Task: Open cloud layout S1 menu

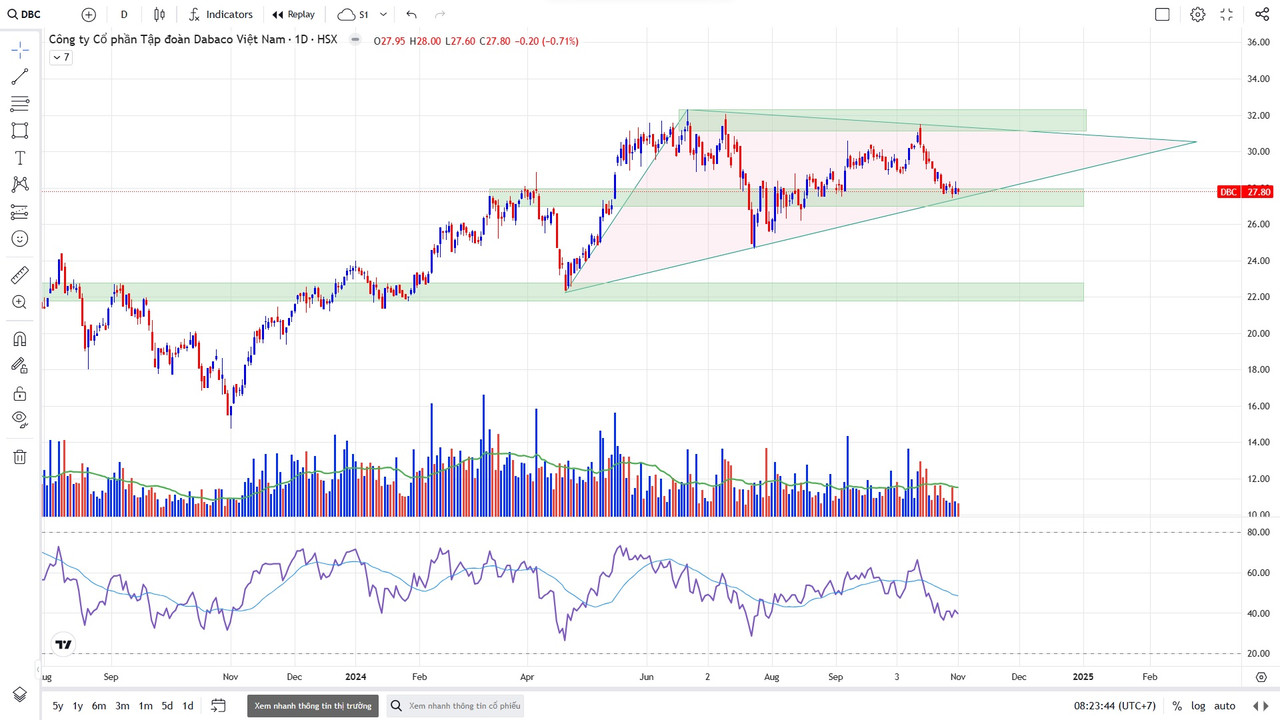Action: coord(353,14)
